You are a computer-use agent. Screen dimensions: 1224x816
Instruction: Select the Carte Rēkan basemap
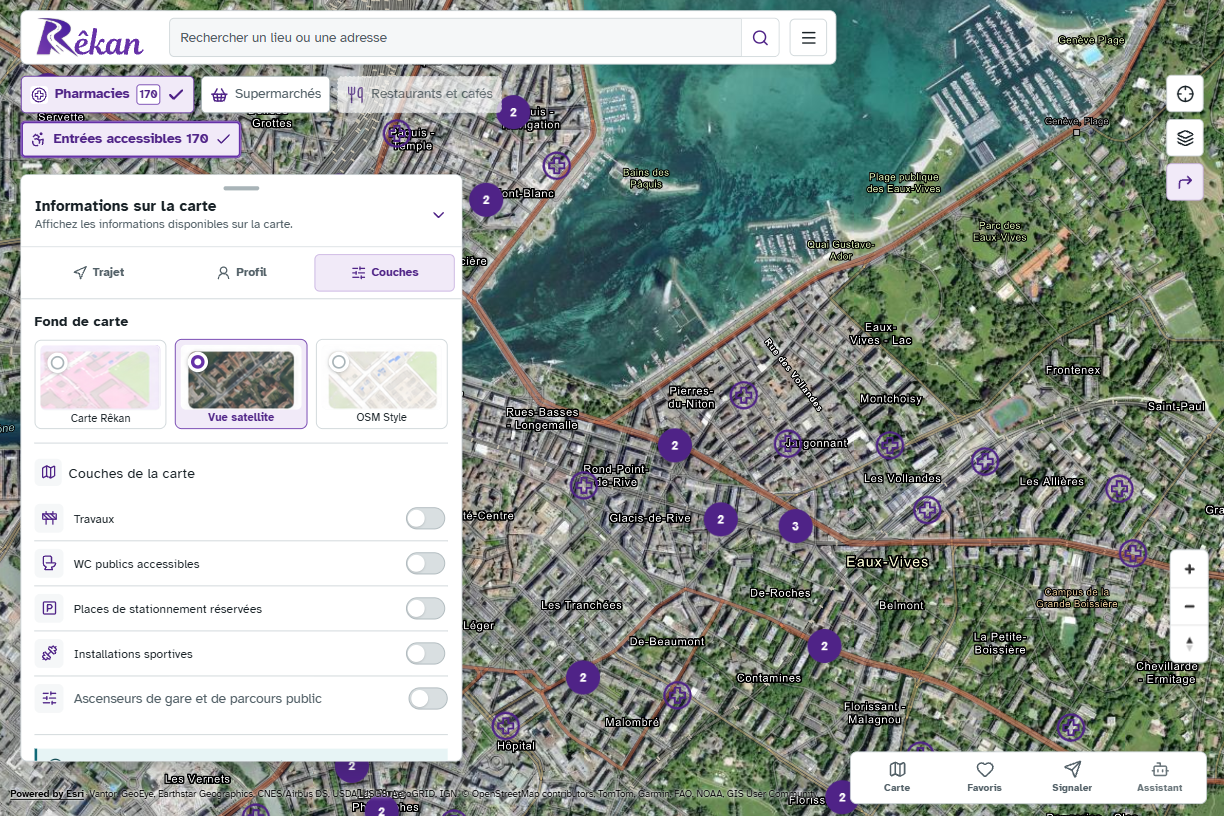[101, 384]
